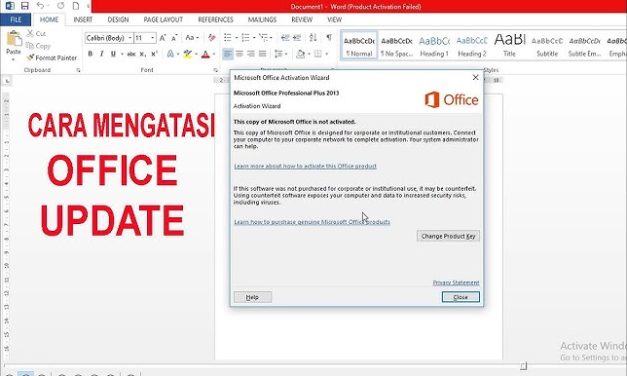Open the Font dialog launcher
The height and width of the screenshot is (376, 627).
[x=216, y=70]
